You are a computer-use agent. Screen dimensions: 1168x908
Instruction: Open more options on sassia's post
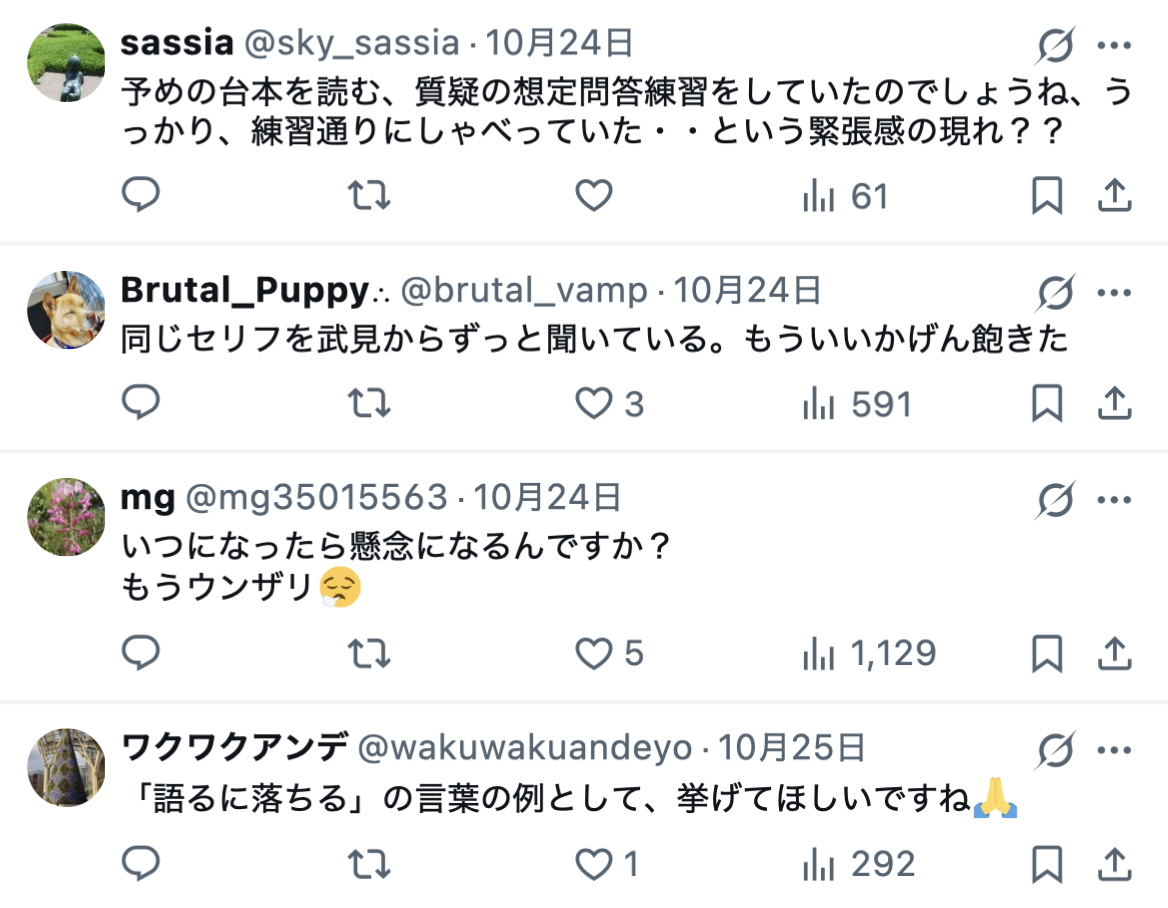[x=1114, y=46]
